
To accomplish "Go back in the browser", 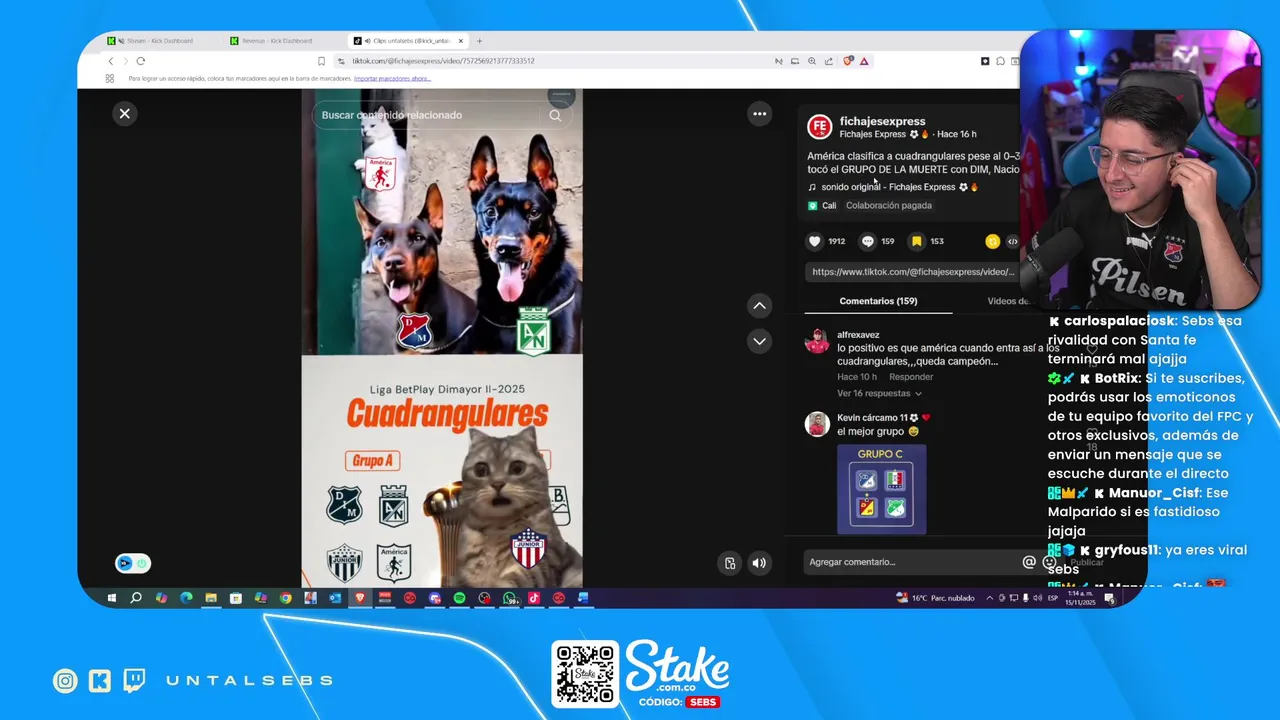I will (110, 61).
